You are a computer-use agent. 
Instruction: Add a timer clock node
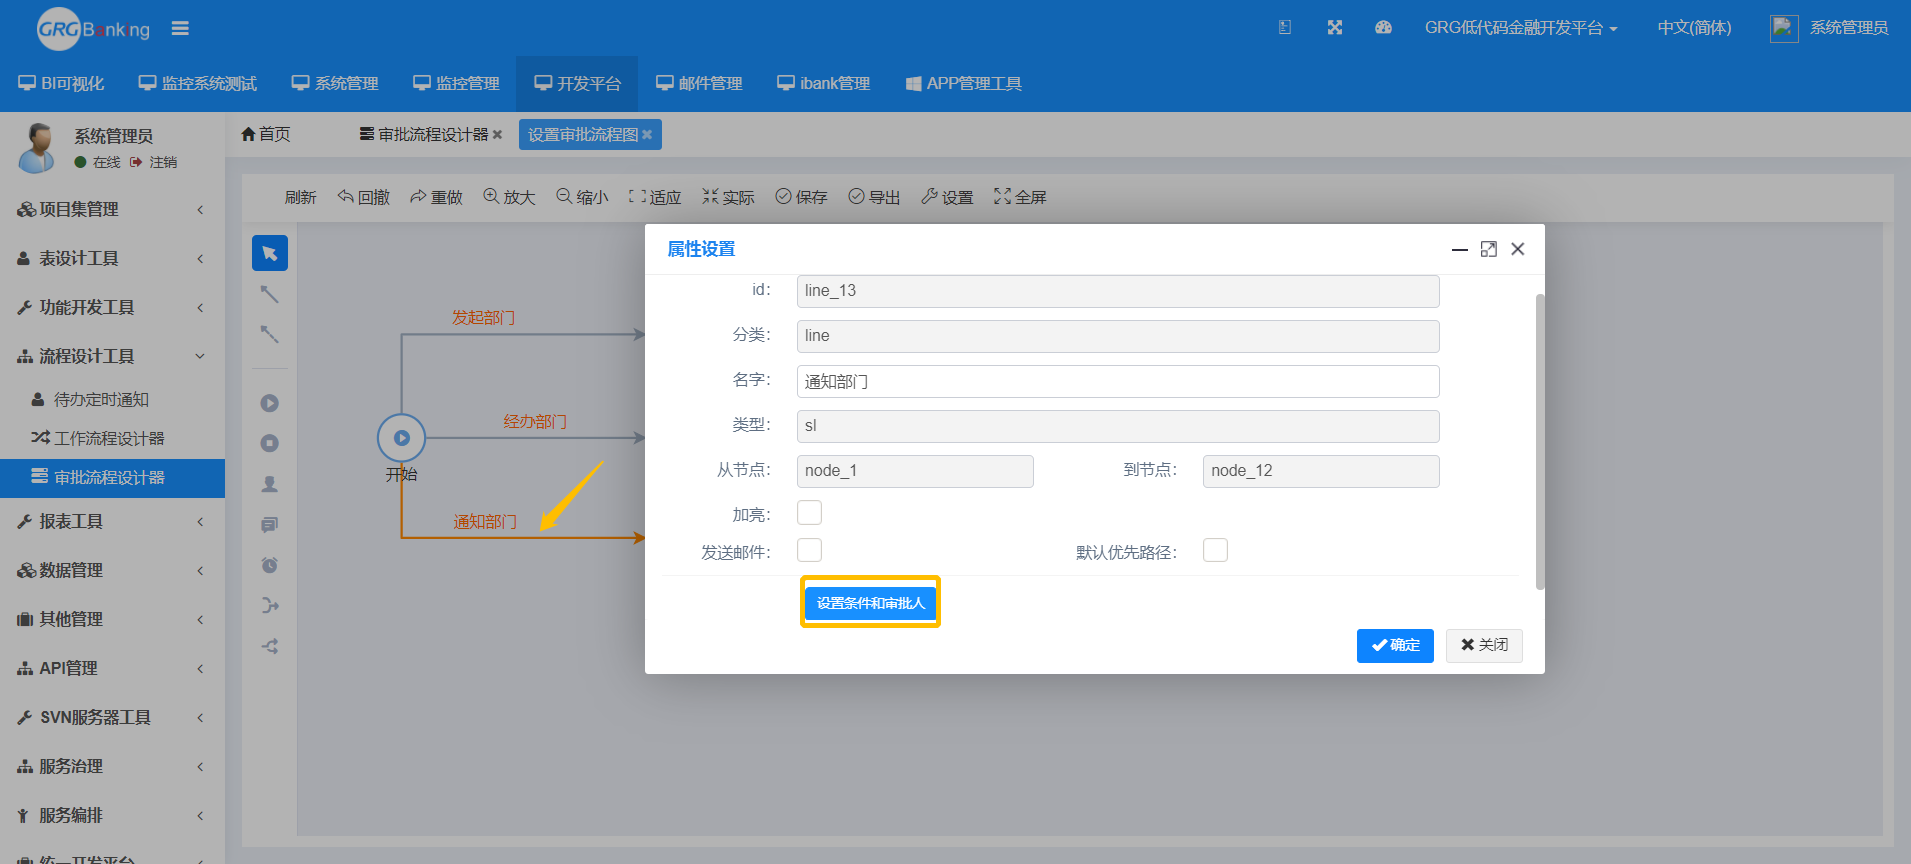(270, 565)
